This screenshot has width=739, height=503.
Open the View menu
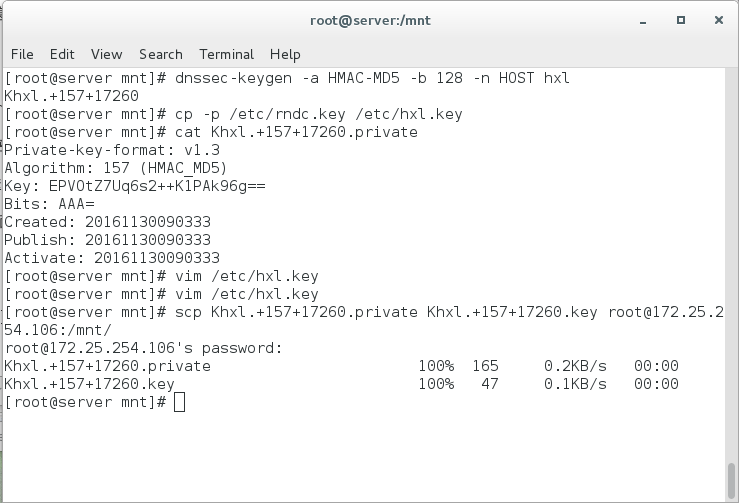107,54
